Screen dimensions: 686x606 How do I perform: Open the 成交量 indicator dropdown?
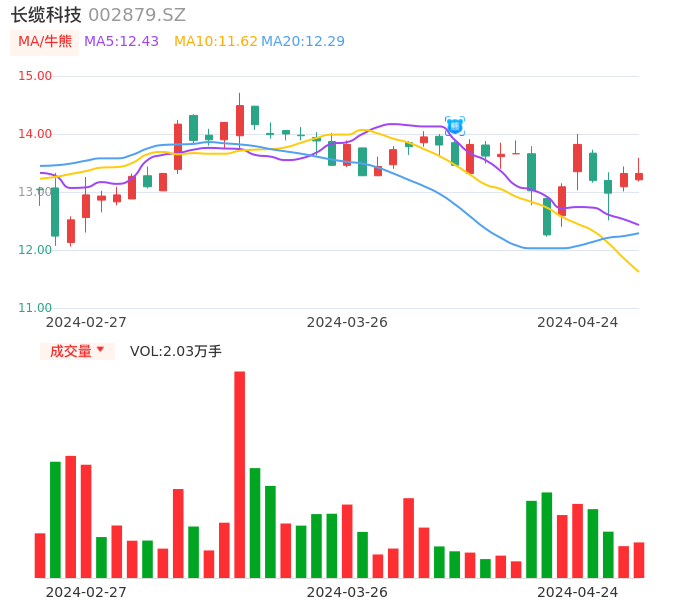click(71, 351)
